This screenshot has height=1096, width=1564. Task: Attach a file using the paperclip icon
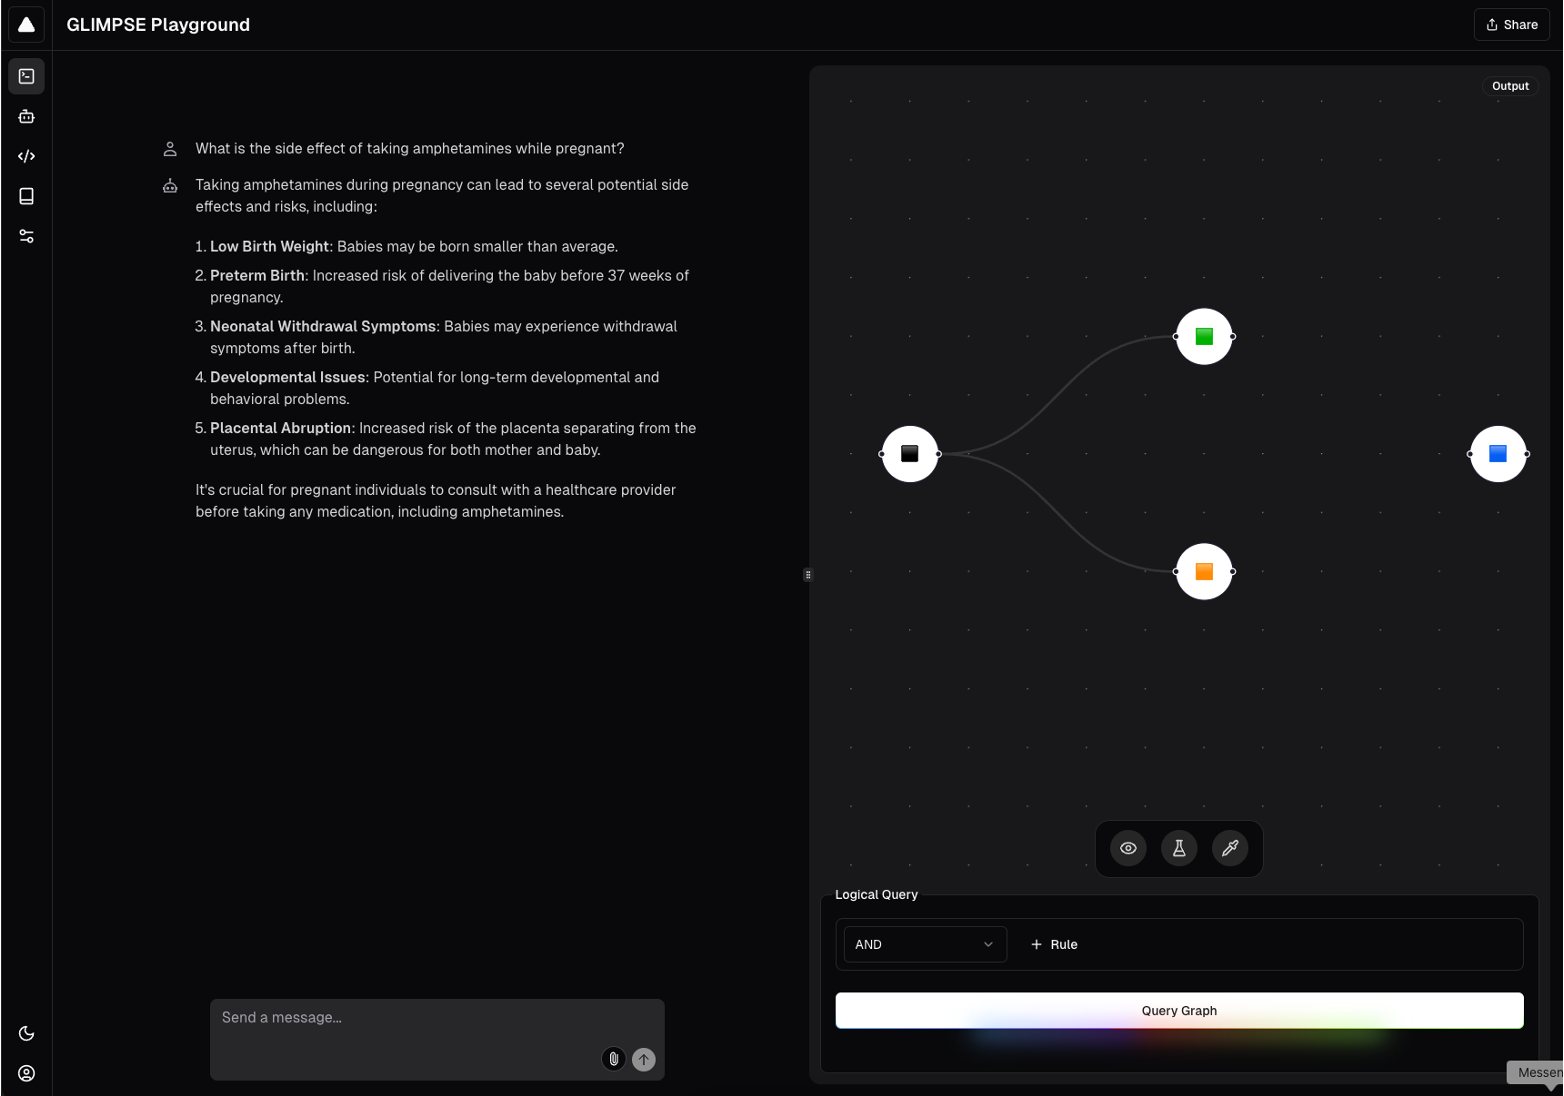coord(613,1058)
